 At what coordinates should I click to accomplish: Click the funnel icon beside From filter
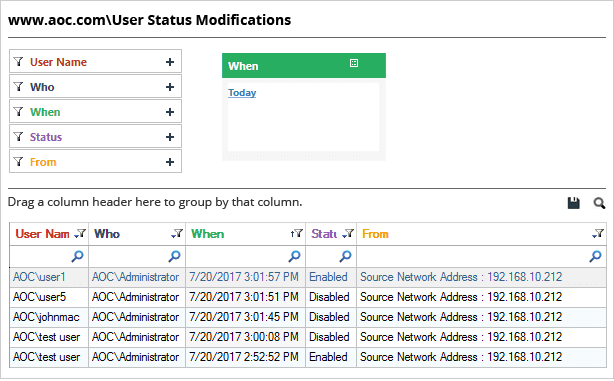18,162
